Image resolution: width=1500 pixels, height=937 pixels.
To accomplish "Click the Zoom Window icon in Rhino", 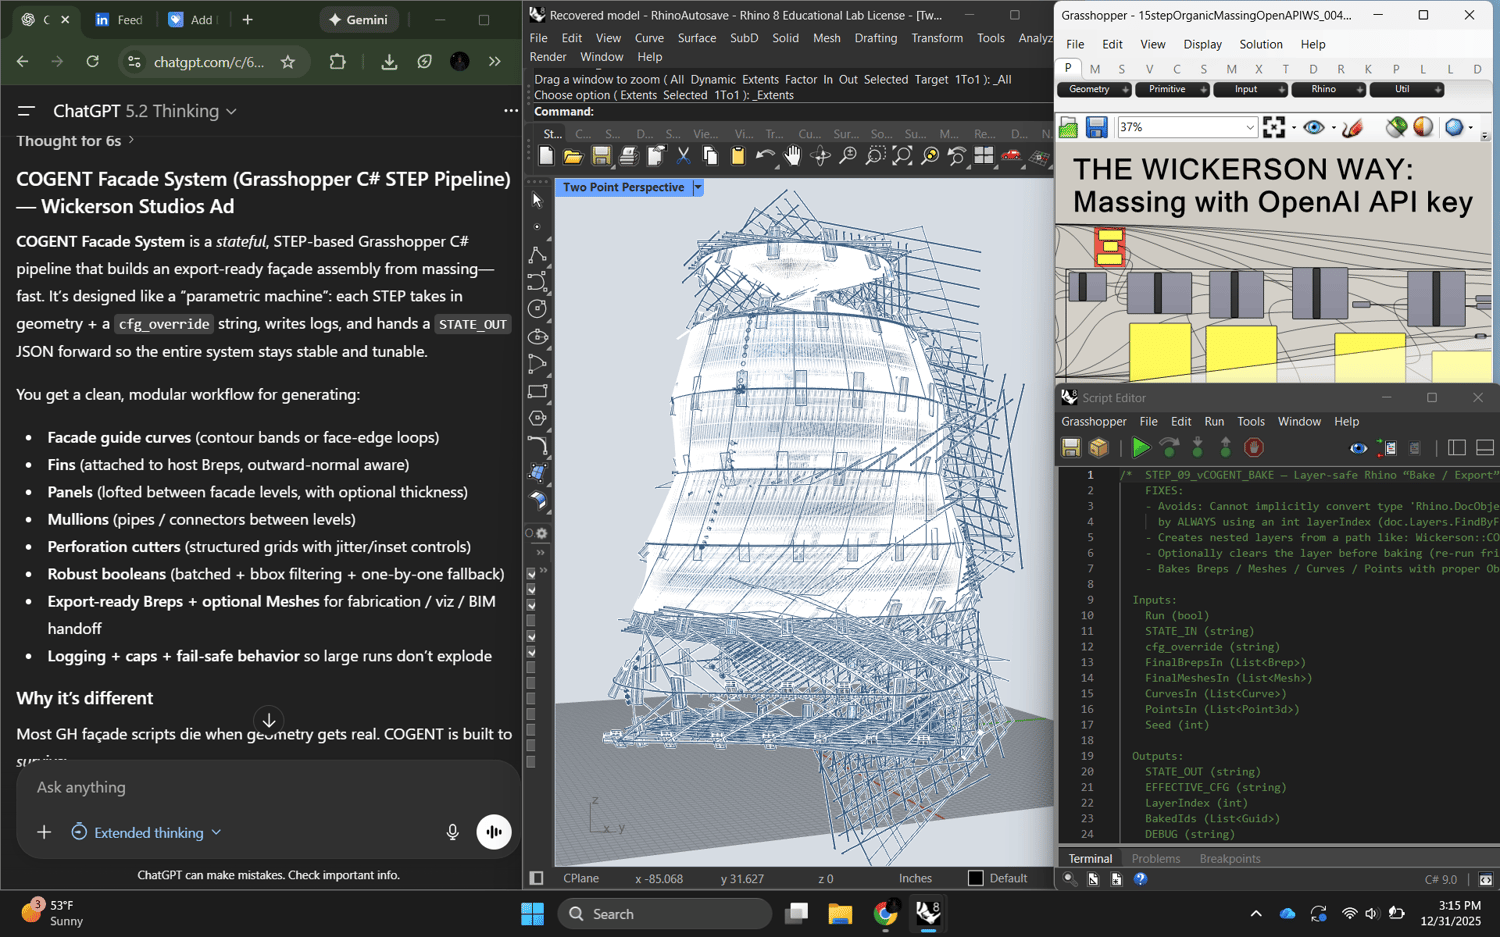I will (x=875, y=156).
